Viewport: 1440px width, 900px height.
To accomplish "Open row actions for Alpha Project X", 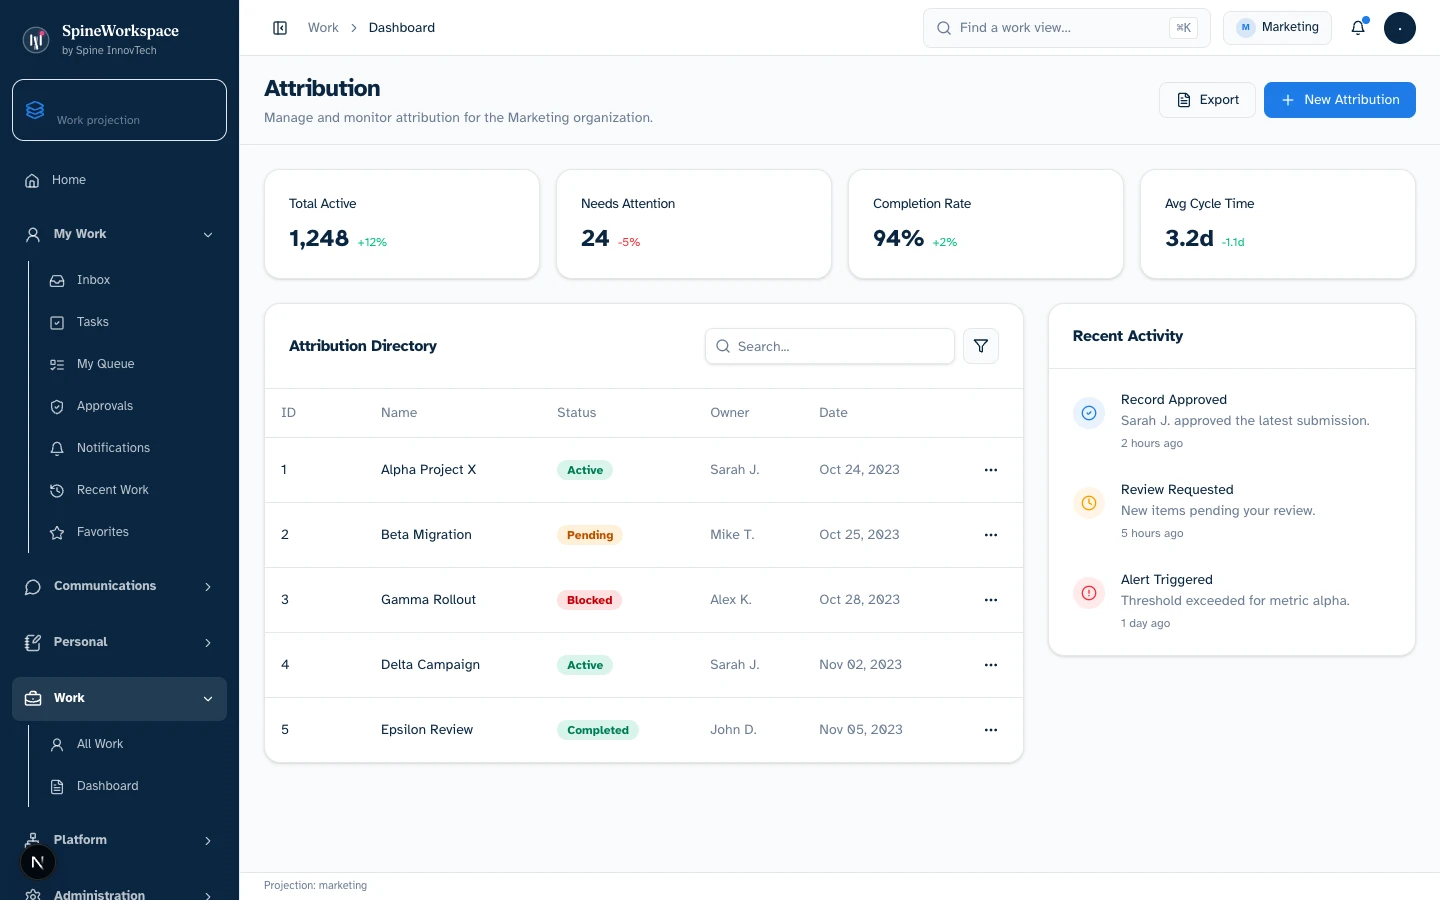I will click(991, 470).
